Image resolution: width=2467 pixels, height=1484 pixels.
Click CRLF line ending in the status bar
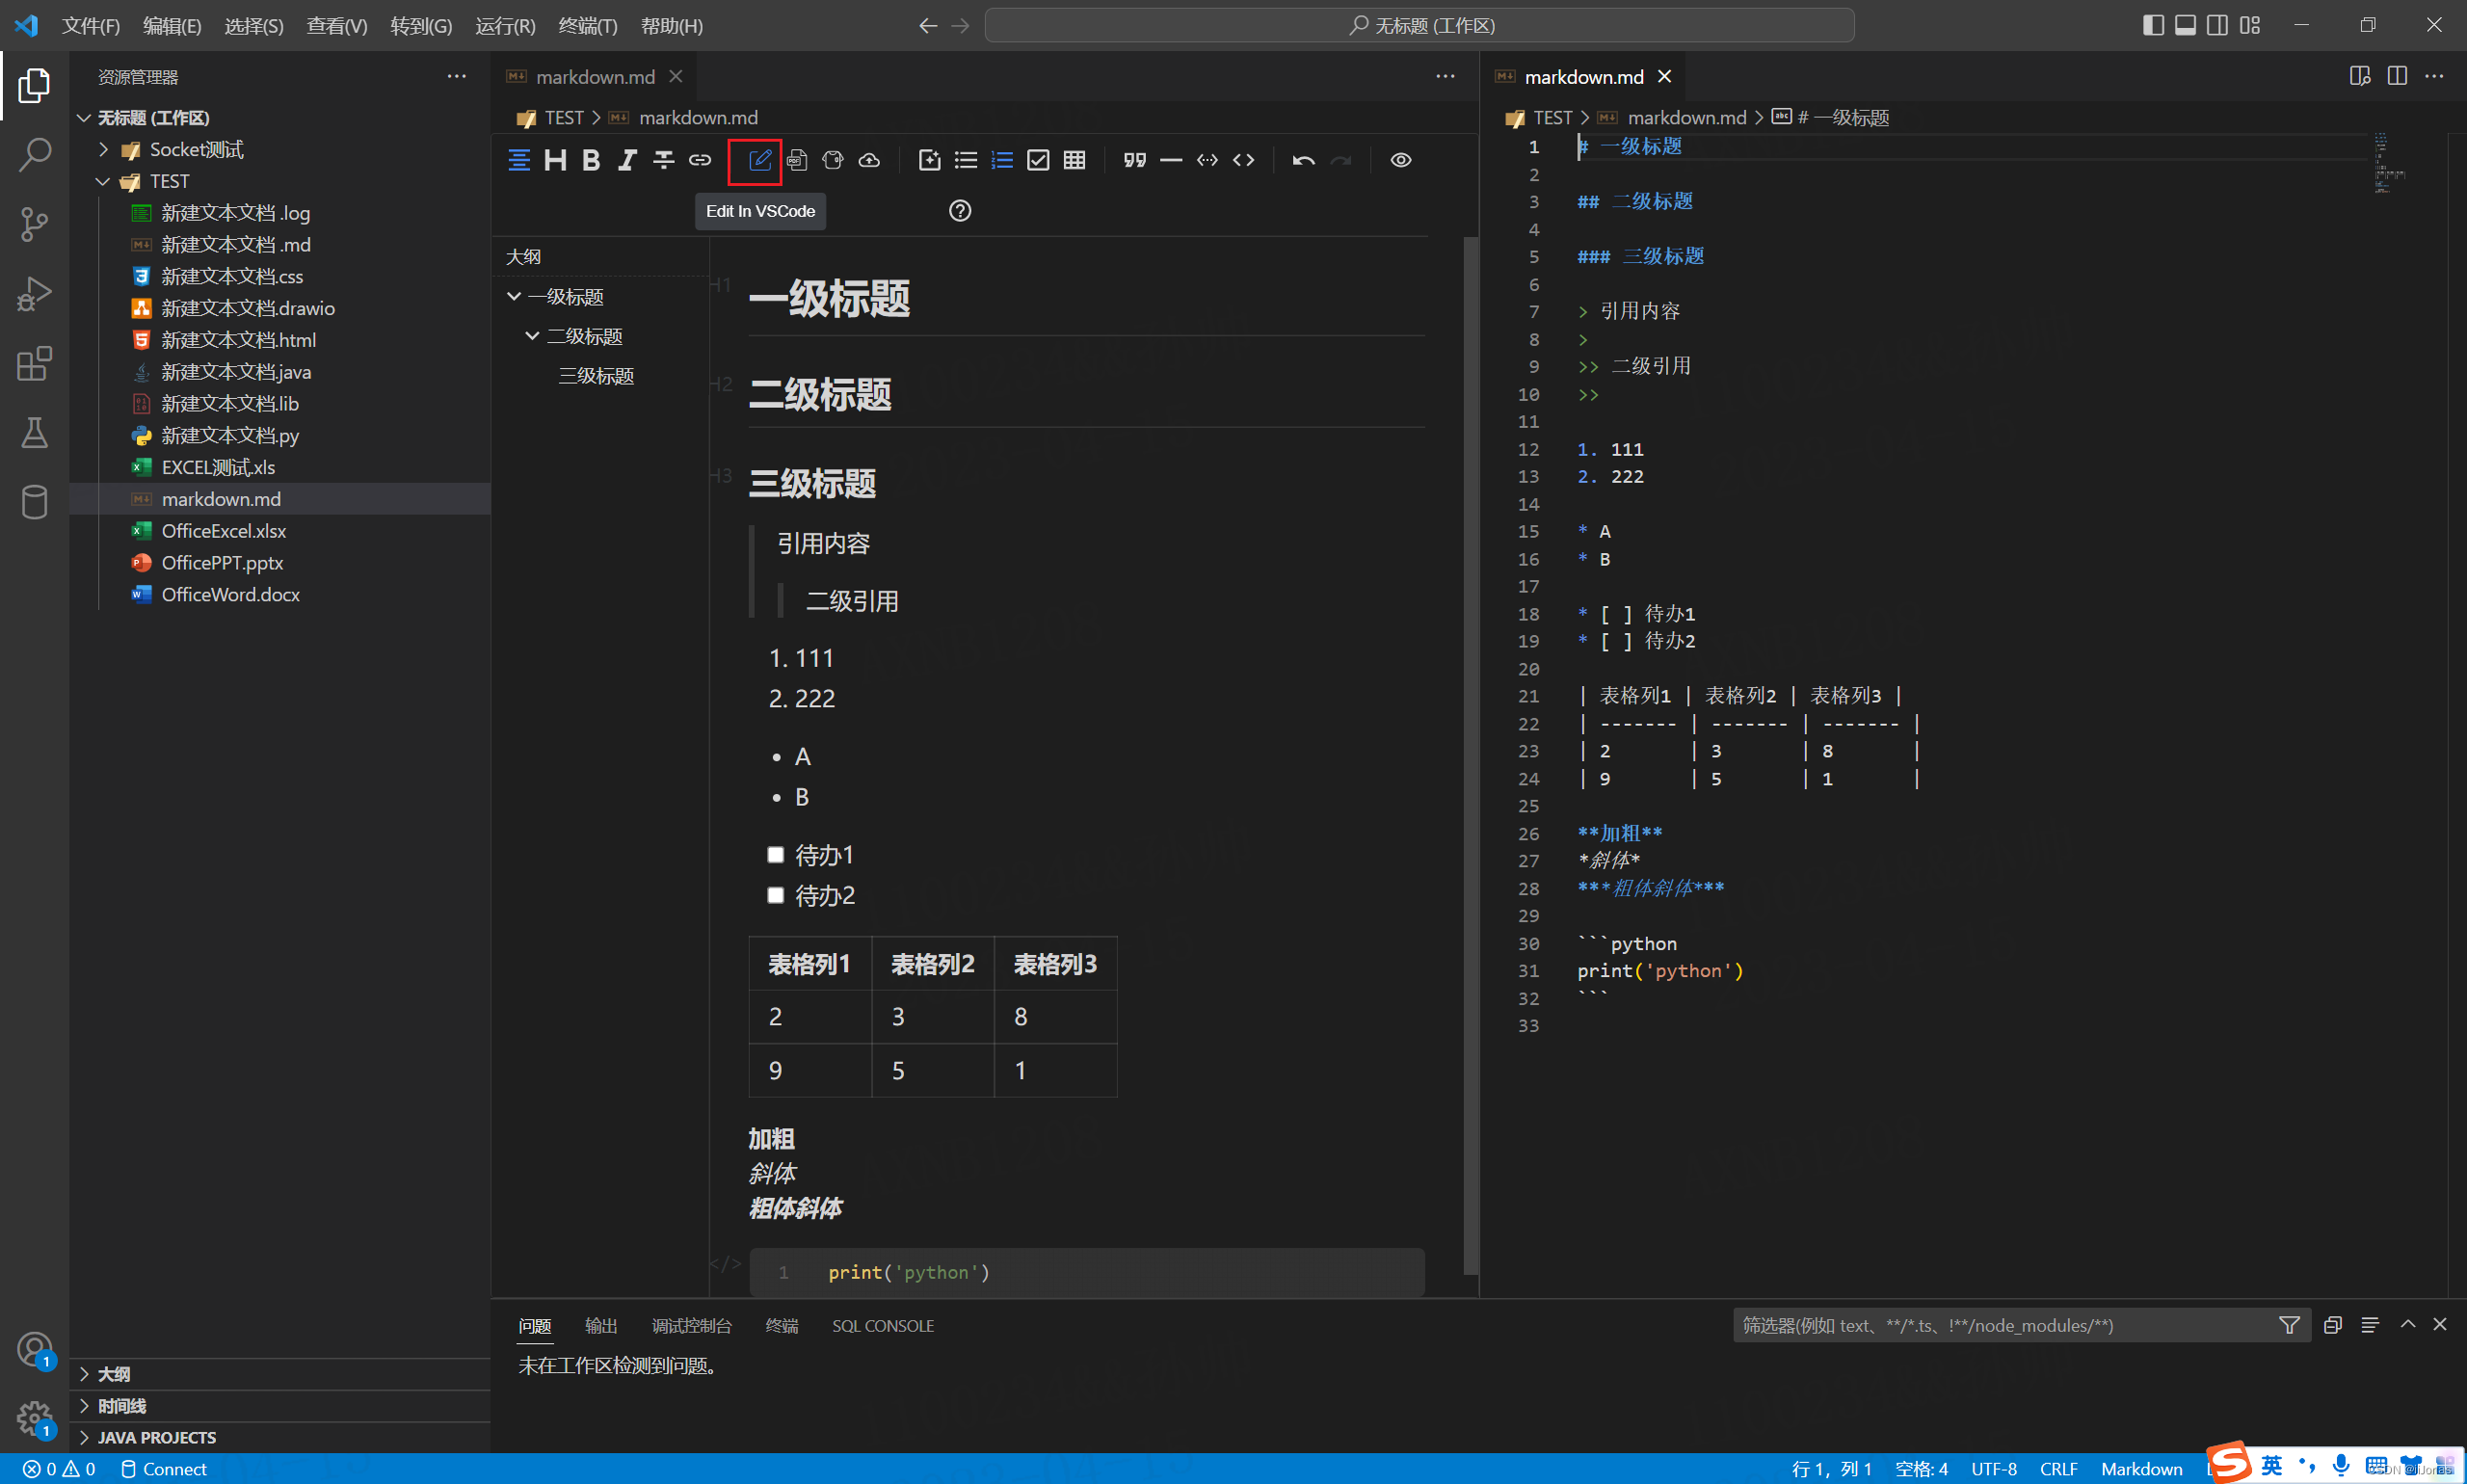(2058, 1469)
